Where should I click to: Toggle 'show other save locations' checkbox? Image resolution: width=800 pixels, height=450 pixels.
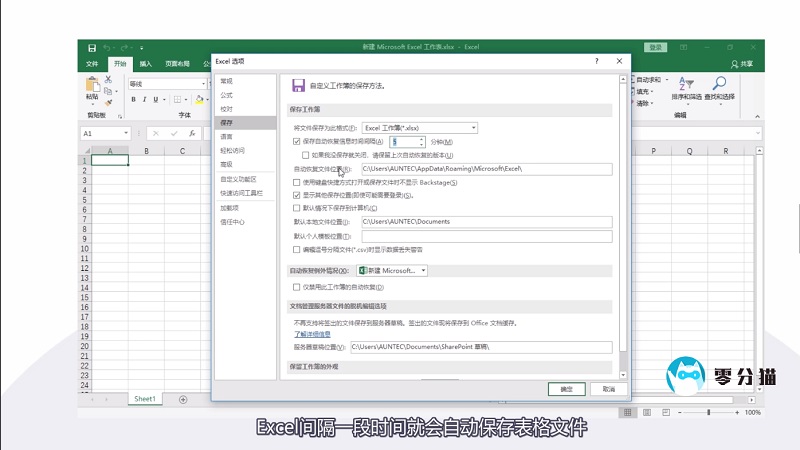(x=297, y=195)
